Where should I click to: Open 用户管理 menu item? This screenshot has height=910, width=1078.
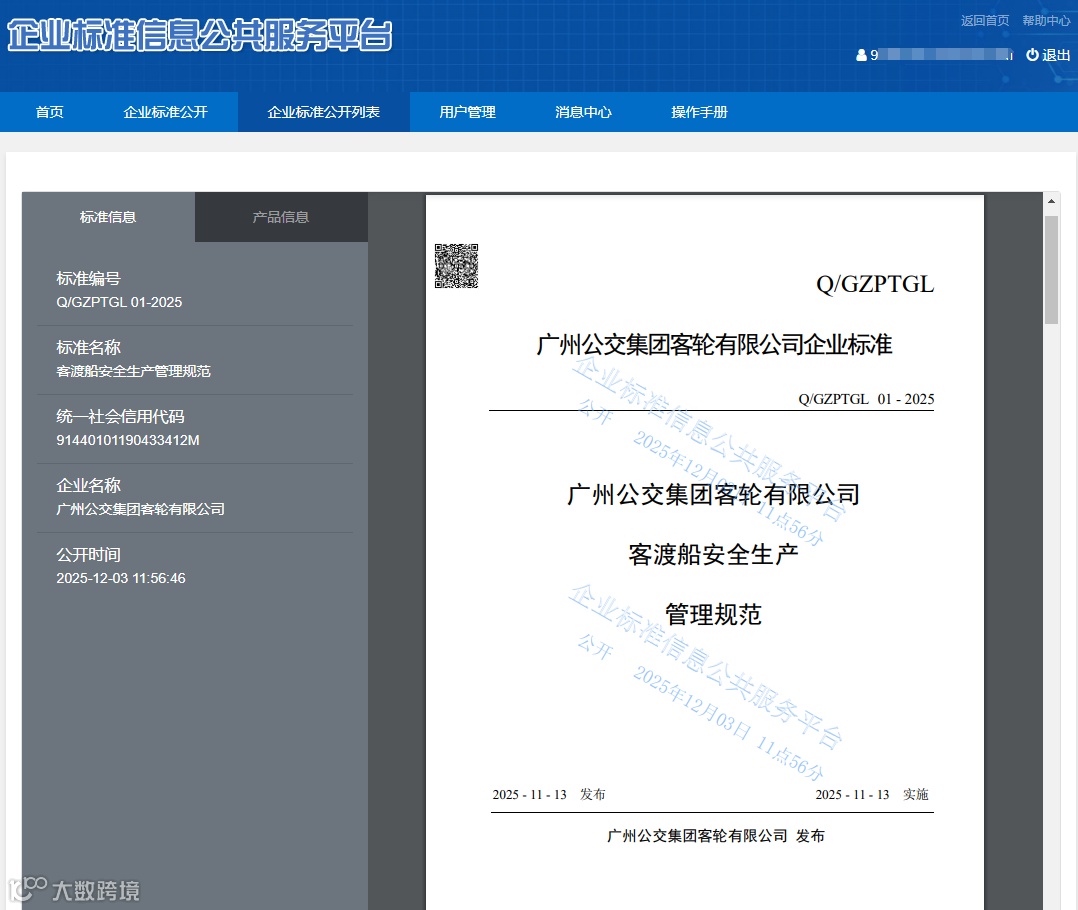pos(468,112)
